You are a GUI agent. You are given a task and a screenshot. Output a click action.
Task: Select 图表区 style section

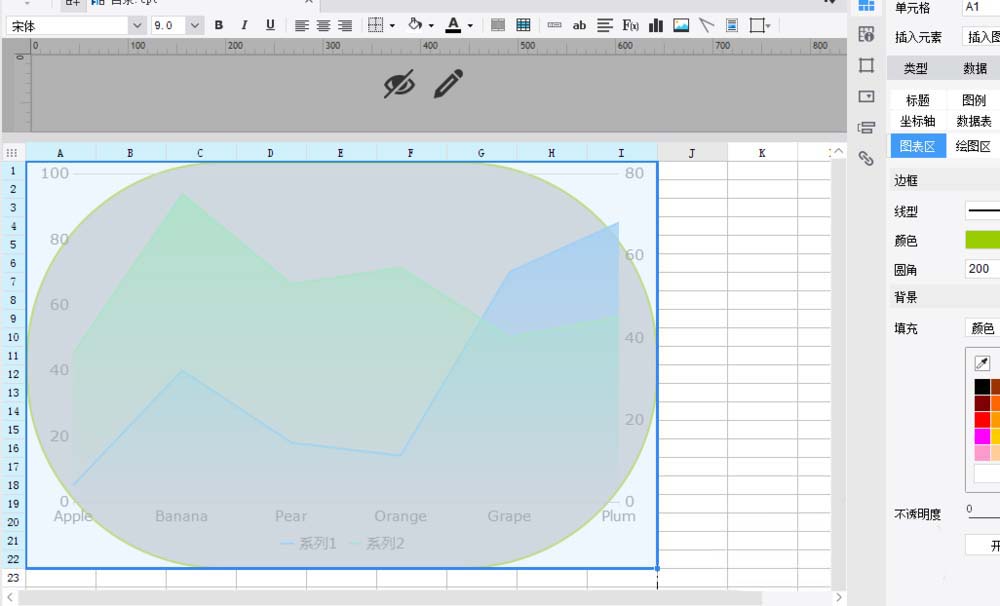[x=918, y=146]
